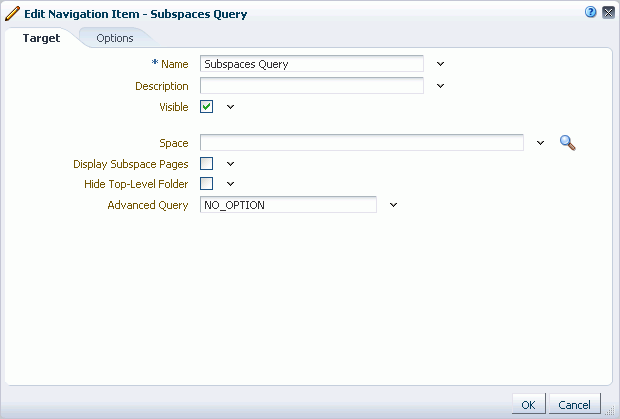The height and width of the screenshot is (419, 620).
Task: Open the Description field dropdown arrow
Action: (x=440, y=86)
